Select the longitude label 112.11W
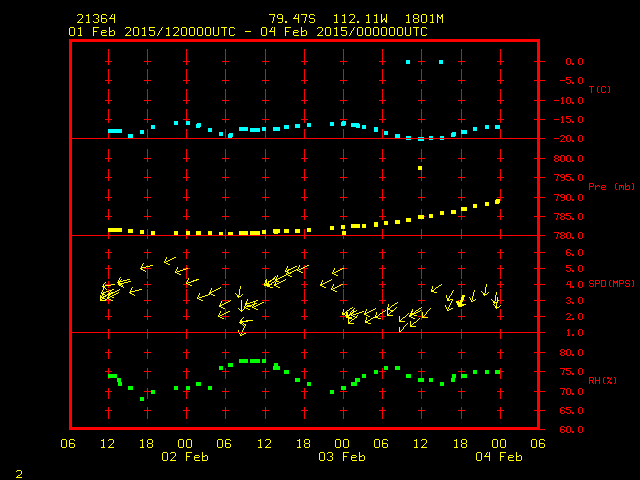 coord(360,19)
